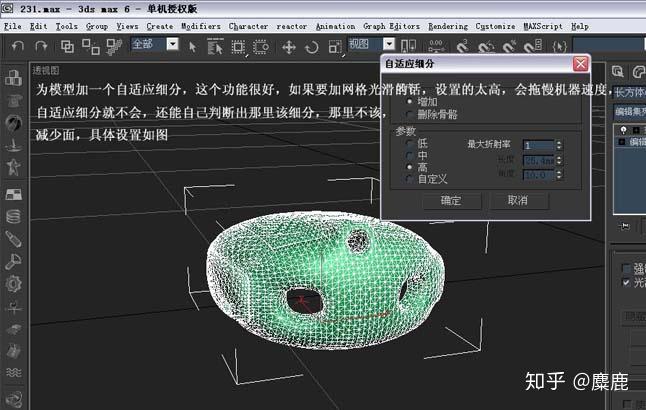Expand the plus box beside the lightbulb
The width and height of the screenshot is (646, 410).
click(636, 130)
